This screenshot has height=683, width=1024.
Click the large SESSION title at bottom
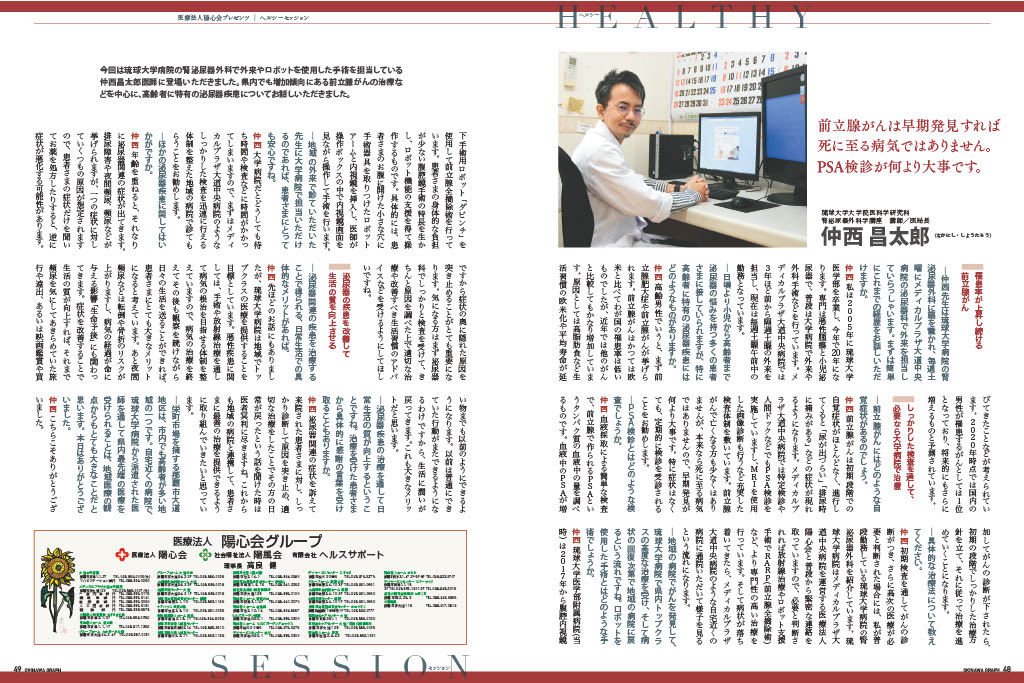(x=339, y=666)
